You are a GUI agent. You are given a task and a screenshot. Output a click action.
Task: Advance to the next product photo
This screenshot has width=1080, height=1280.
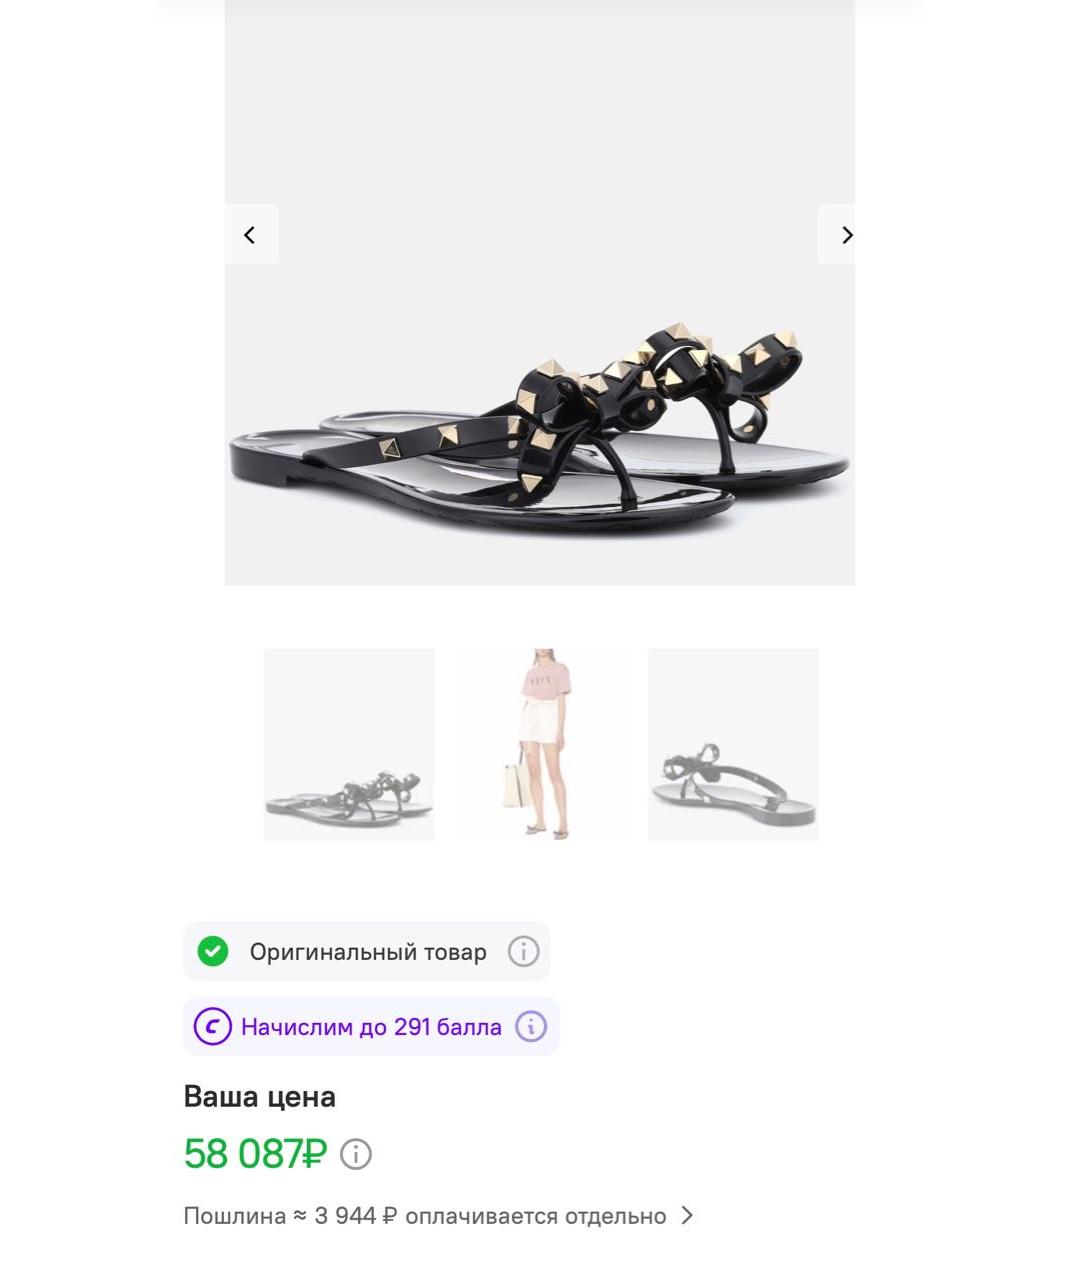838,235
